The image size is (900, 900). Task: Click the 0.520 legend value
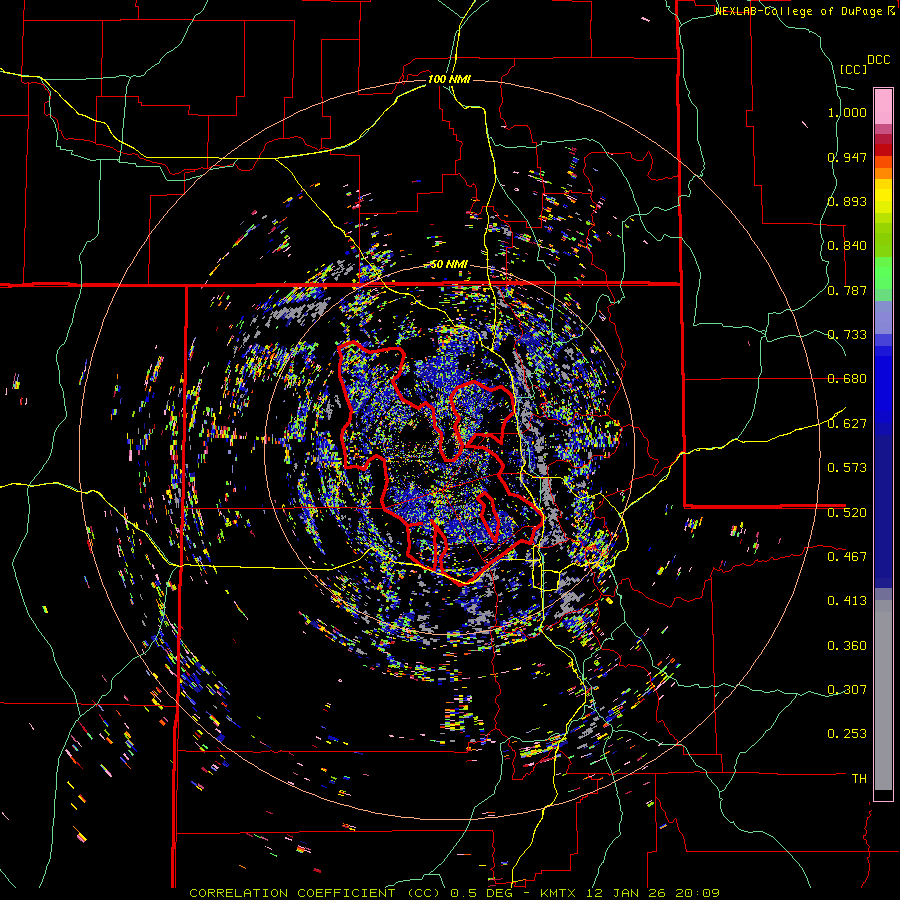click(847, 512)
